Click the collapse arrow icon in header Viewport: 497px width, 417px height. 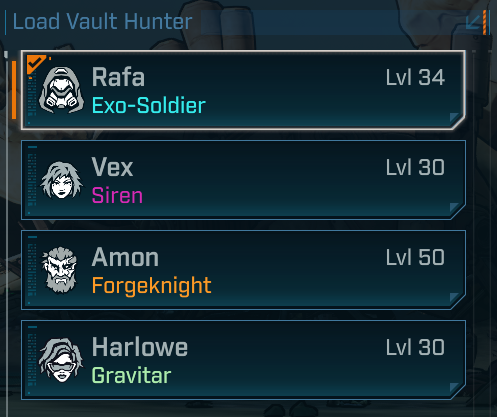[474, 22]
